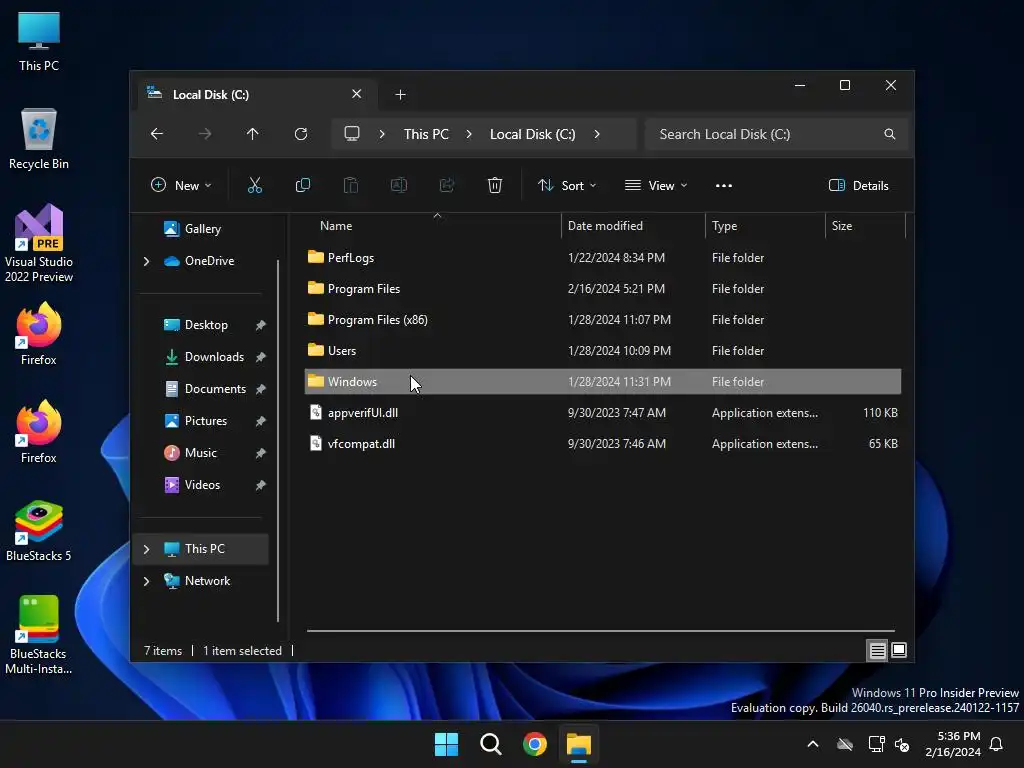
Task: Open the View dropdown menu
Action: click(656, 185)
